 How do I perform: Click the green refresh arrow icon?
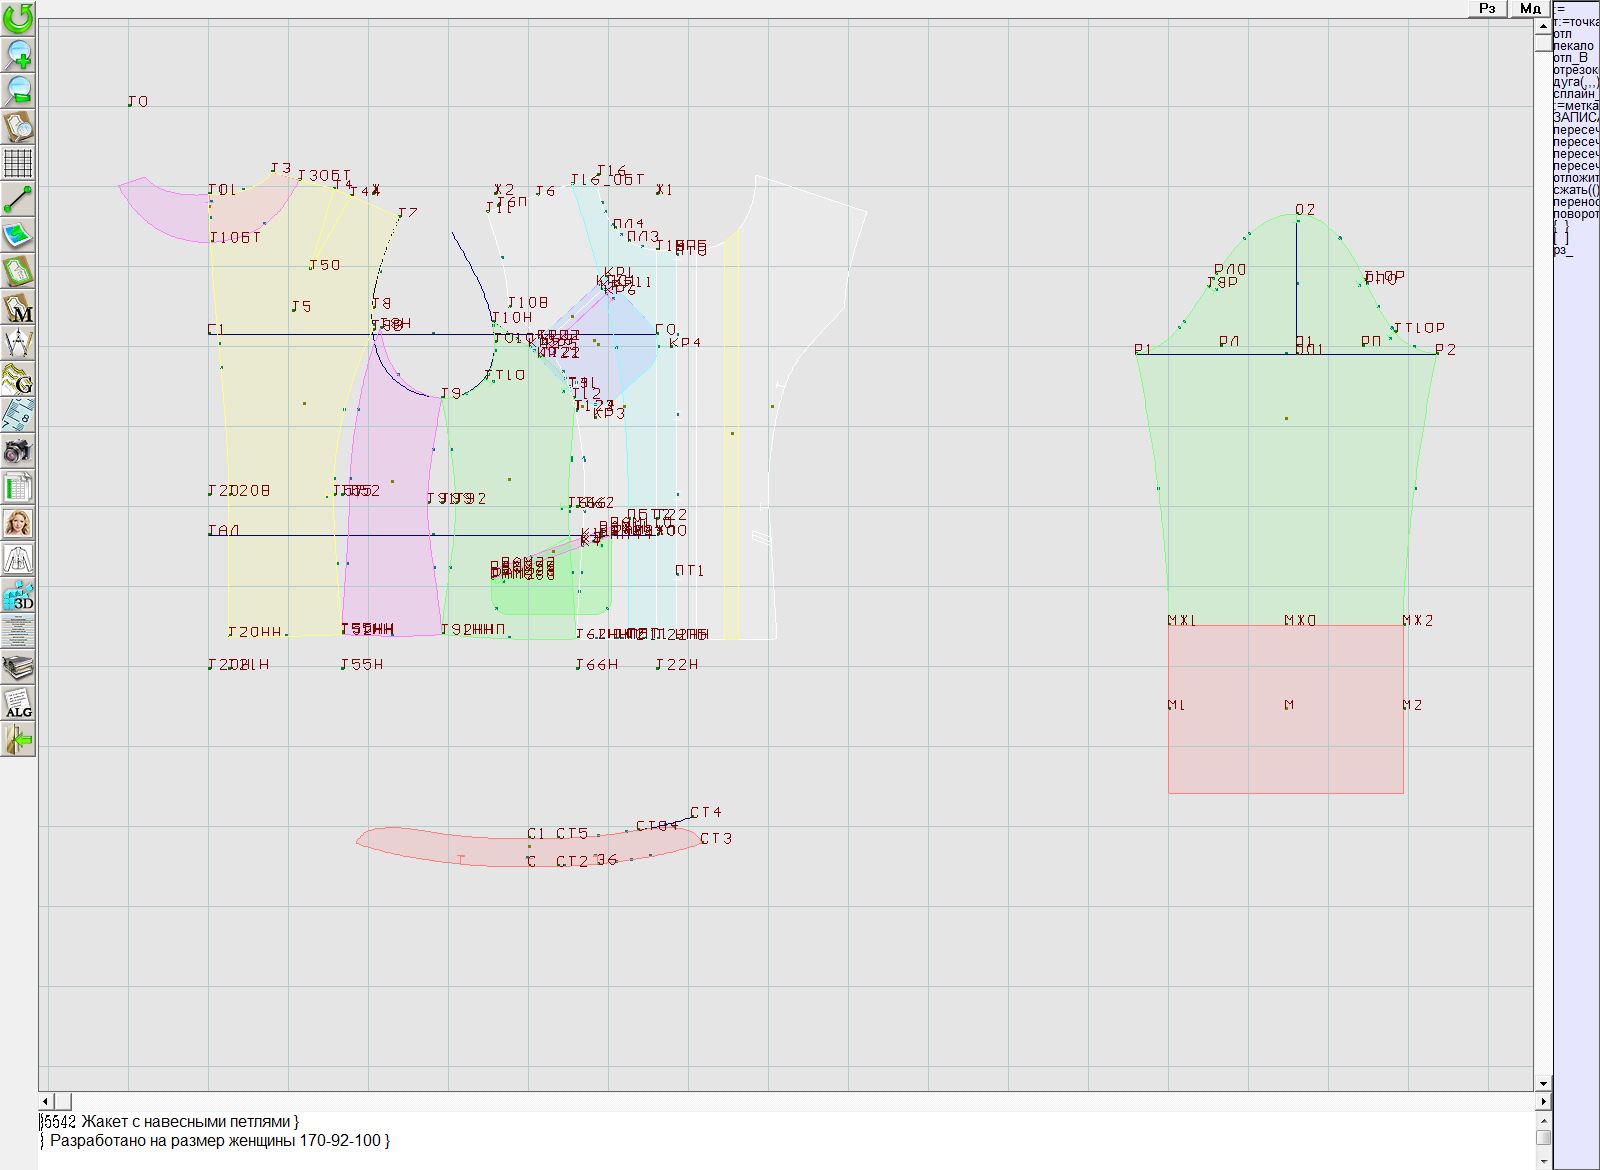(18, 18)
